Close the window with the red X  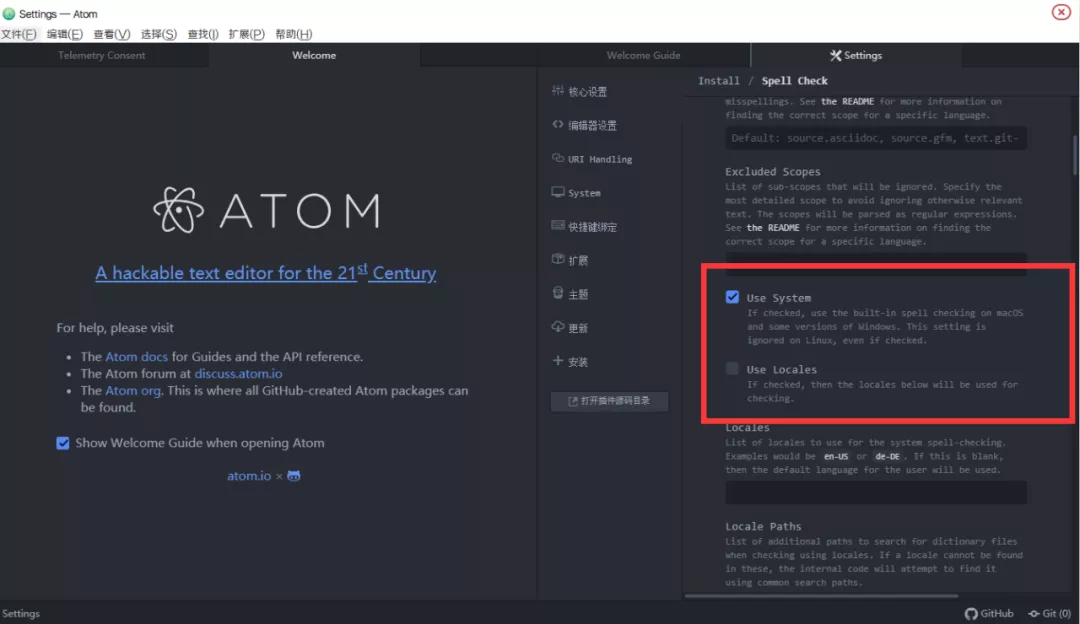click(x=1061, y=12)
